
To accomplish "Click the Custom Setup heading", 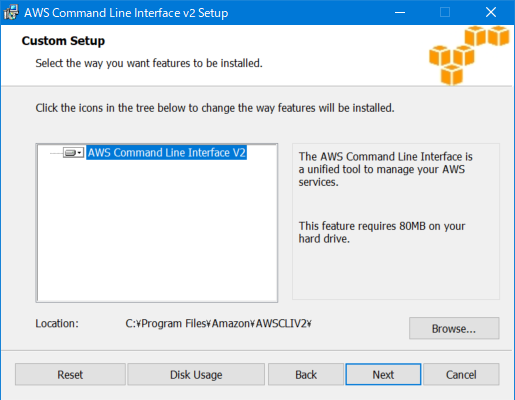I will (63, 41).
